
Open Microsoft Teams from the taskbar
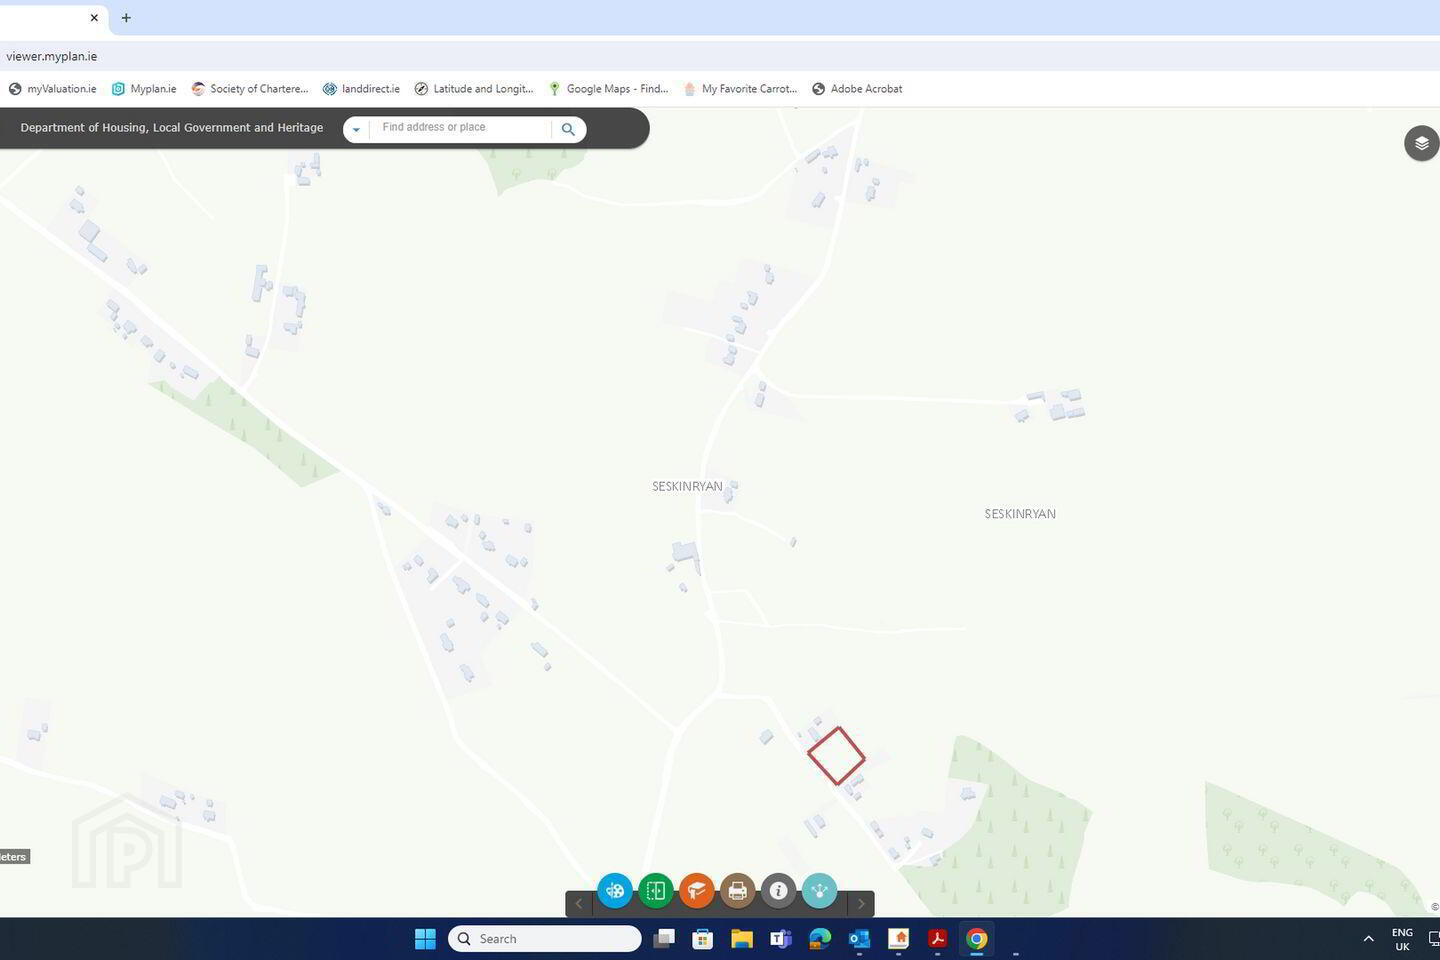click(x=781, y=938)
